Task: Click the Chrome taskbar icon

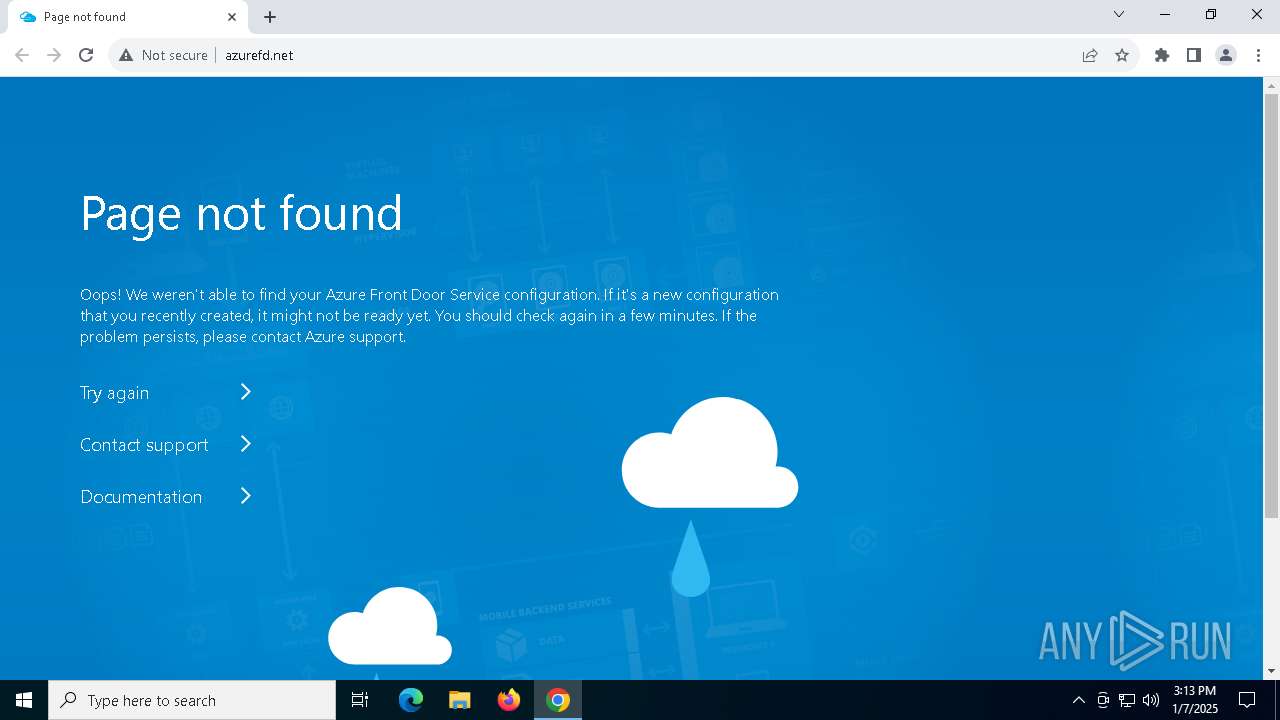Action: coord(558,700)
